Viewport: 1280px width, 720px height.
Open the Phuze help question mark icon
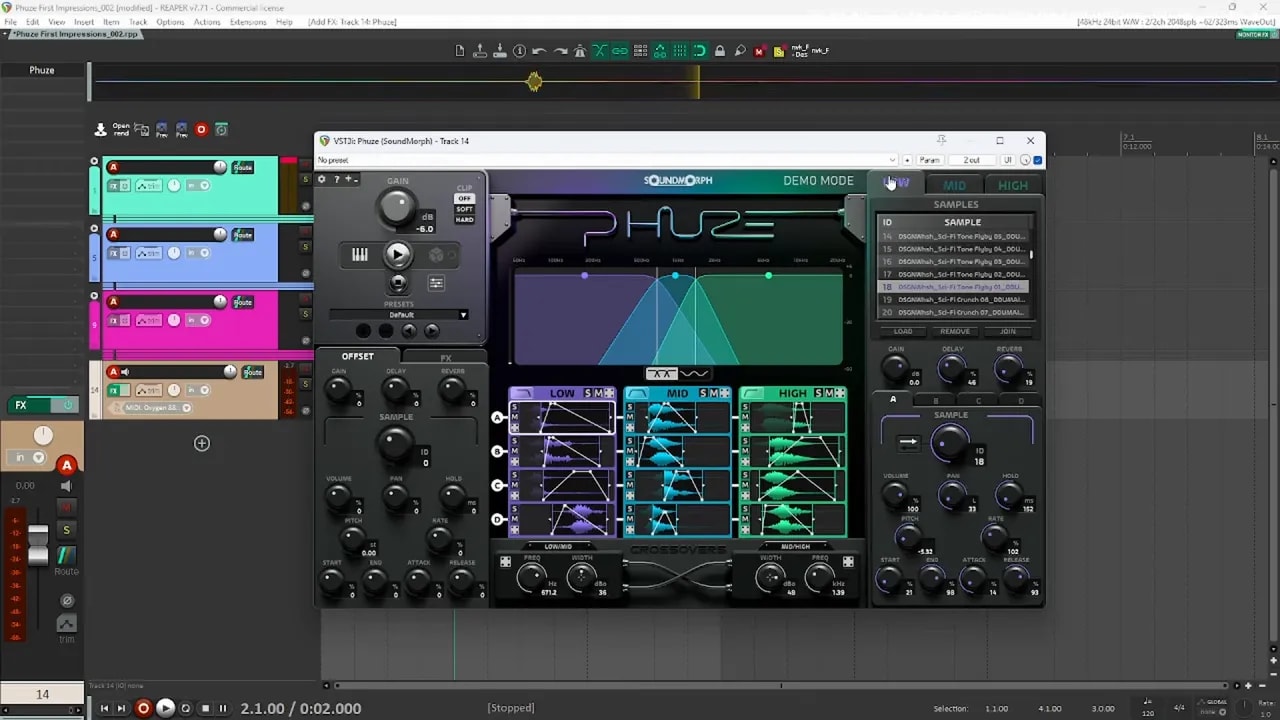click(x=337, y=180)
